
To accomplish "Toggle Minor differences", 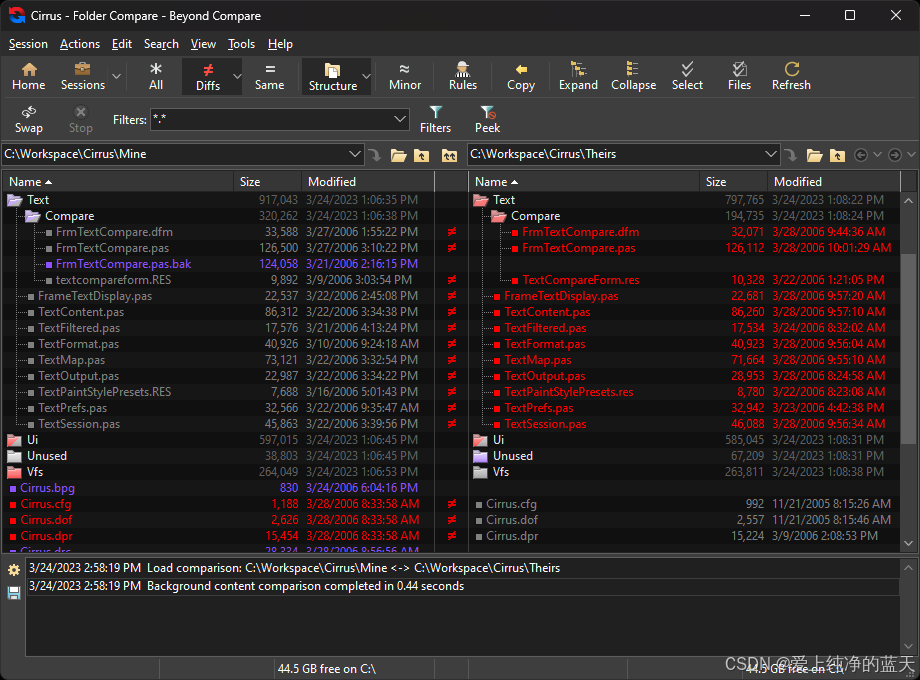I will pyautogui.click(x=405, y=77).
